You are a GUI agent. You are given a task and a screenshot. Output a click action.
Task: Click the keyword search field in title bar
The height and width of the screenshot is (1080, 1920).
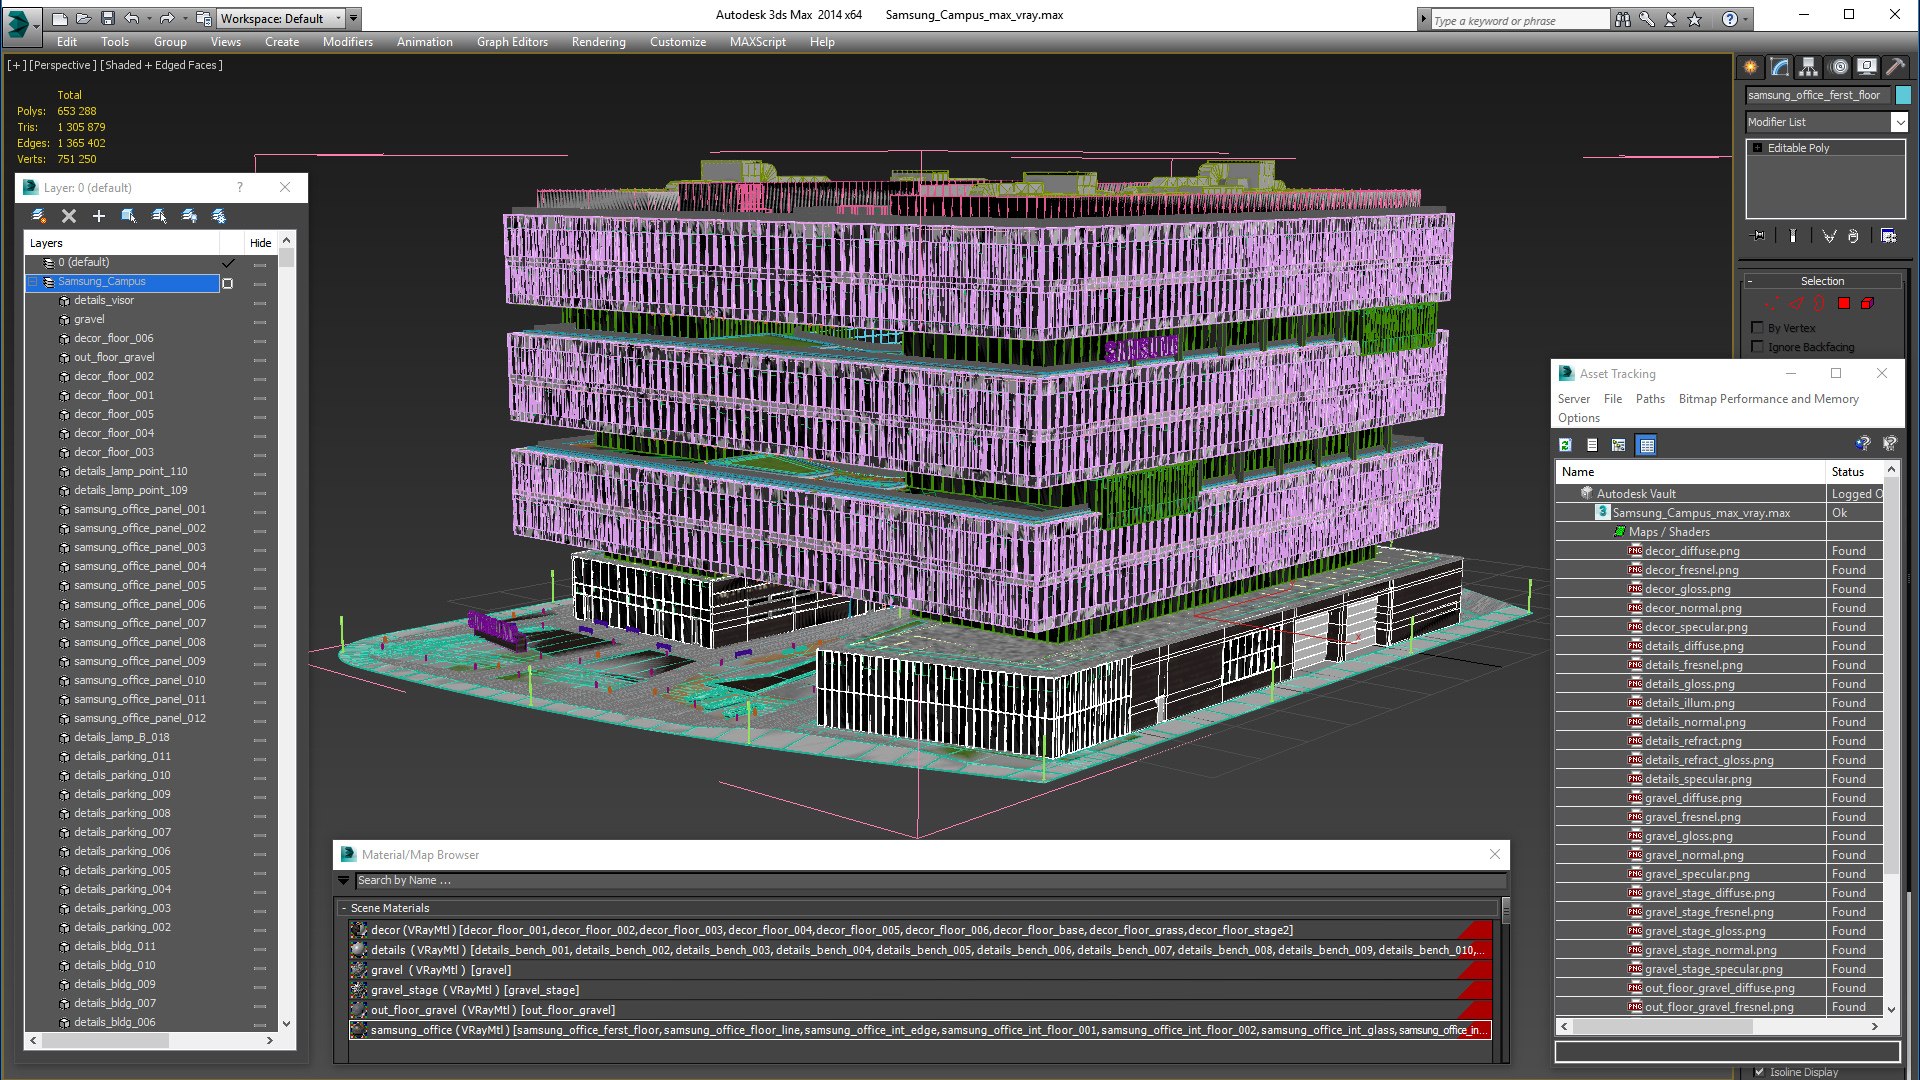point(1520,20)
